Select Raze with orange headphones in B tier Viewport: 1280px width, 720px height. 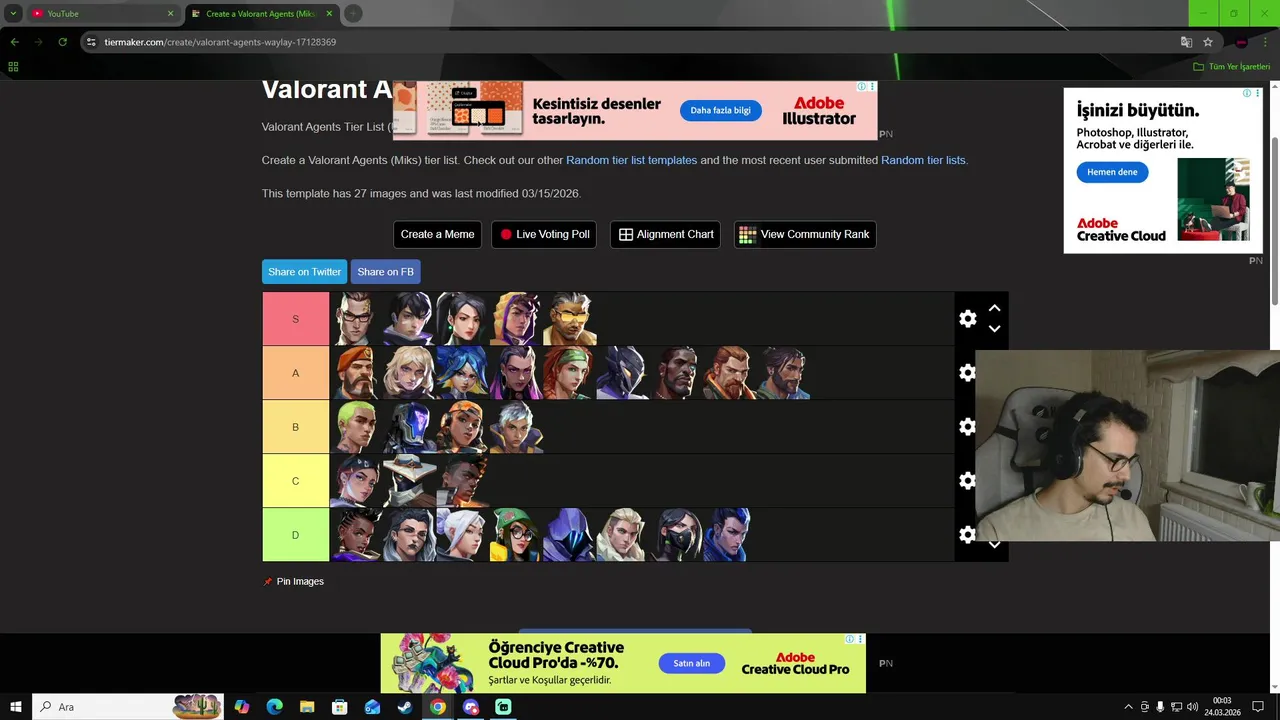[465, 427]
